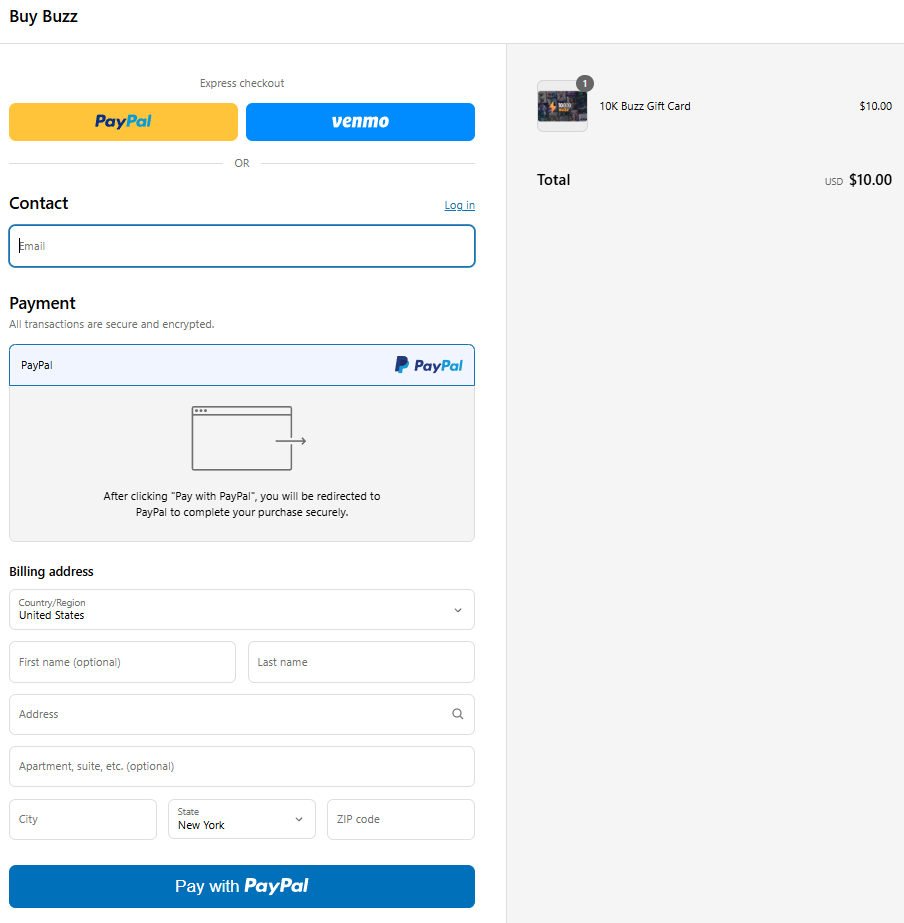
Task: Click the 'Payment' section heading
Action: click(x=42, y=303)
